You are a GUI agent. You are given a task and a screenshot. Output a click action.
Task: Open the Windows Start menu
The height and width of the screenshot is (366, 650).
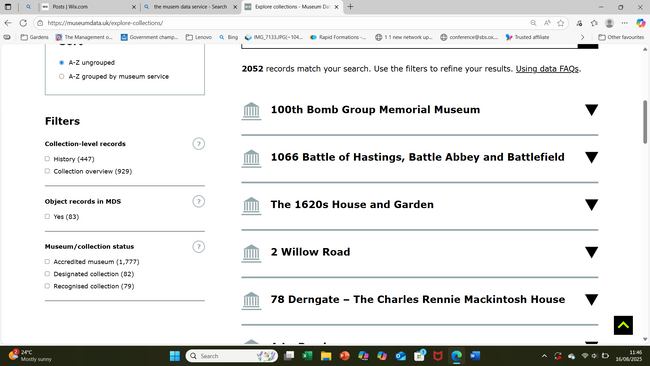pos(175,356)
